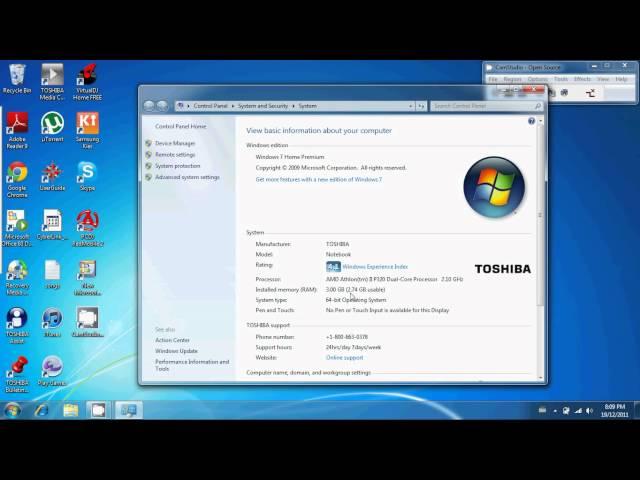The height and width of the screenshot is (480, 640).
Task: Select the red PDF application desktop icon
Action: (87, 228)
